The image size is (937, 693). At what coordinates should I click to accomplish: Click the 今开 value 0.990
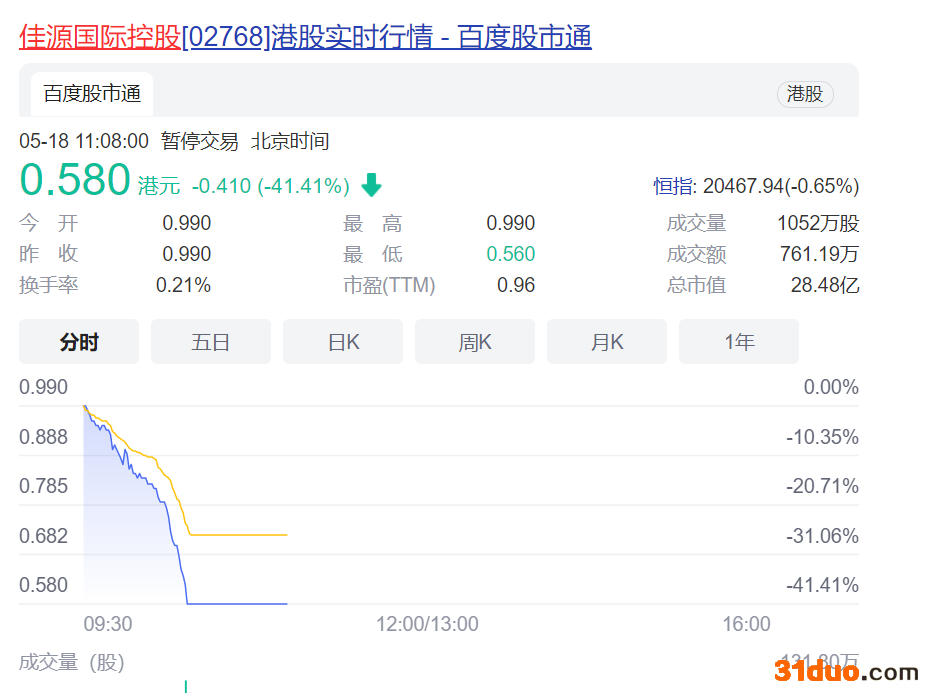tap(186, 223)
